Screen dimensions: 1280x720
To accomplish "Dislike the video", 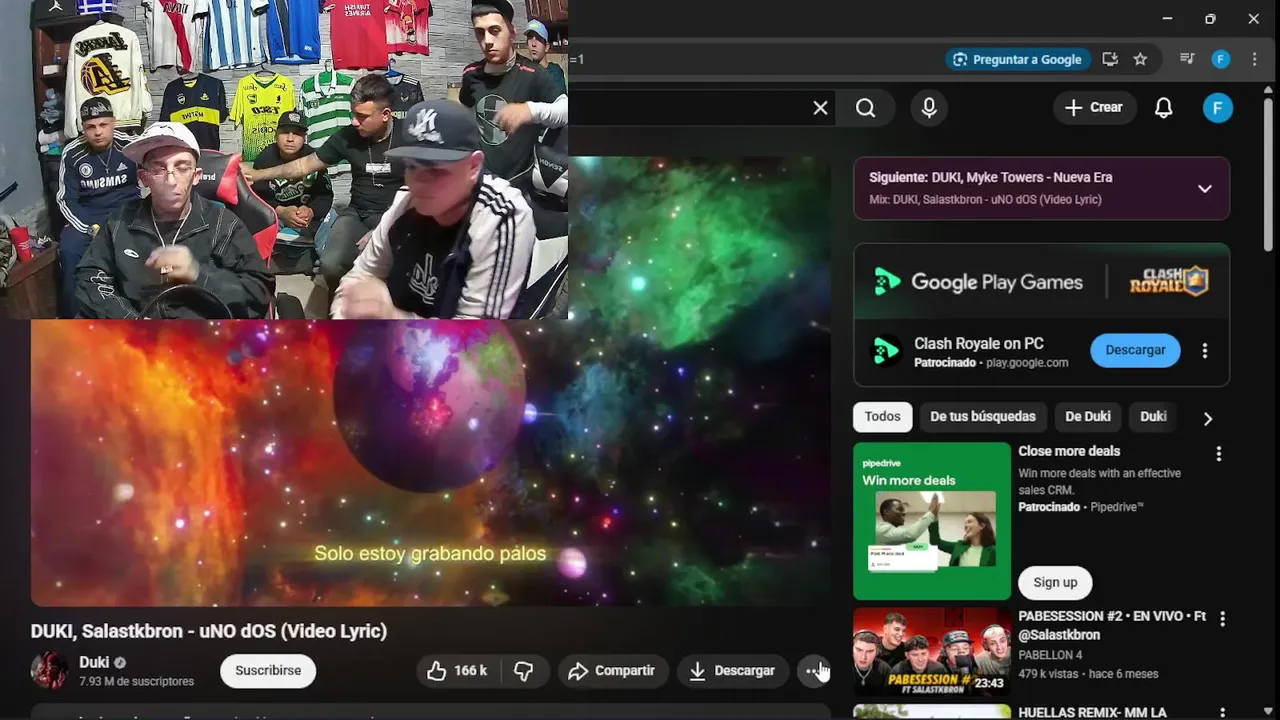I will pyautogui.click(x=524, y=671).
